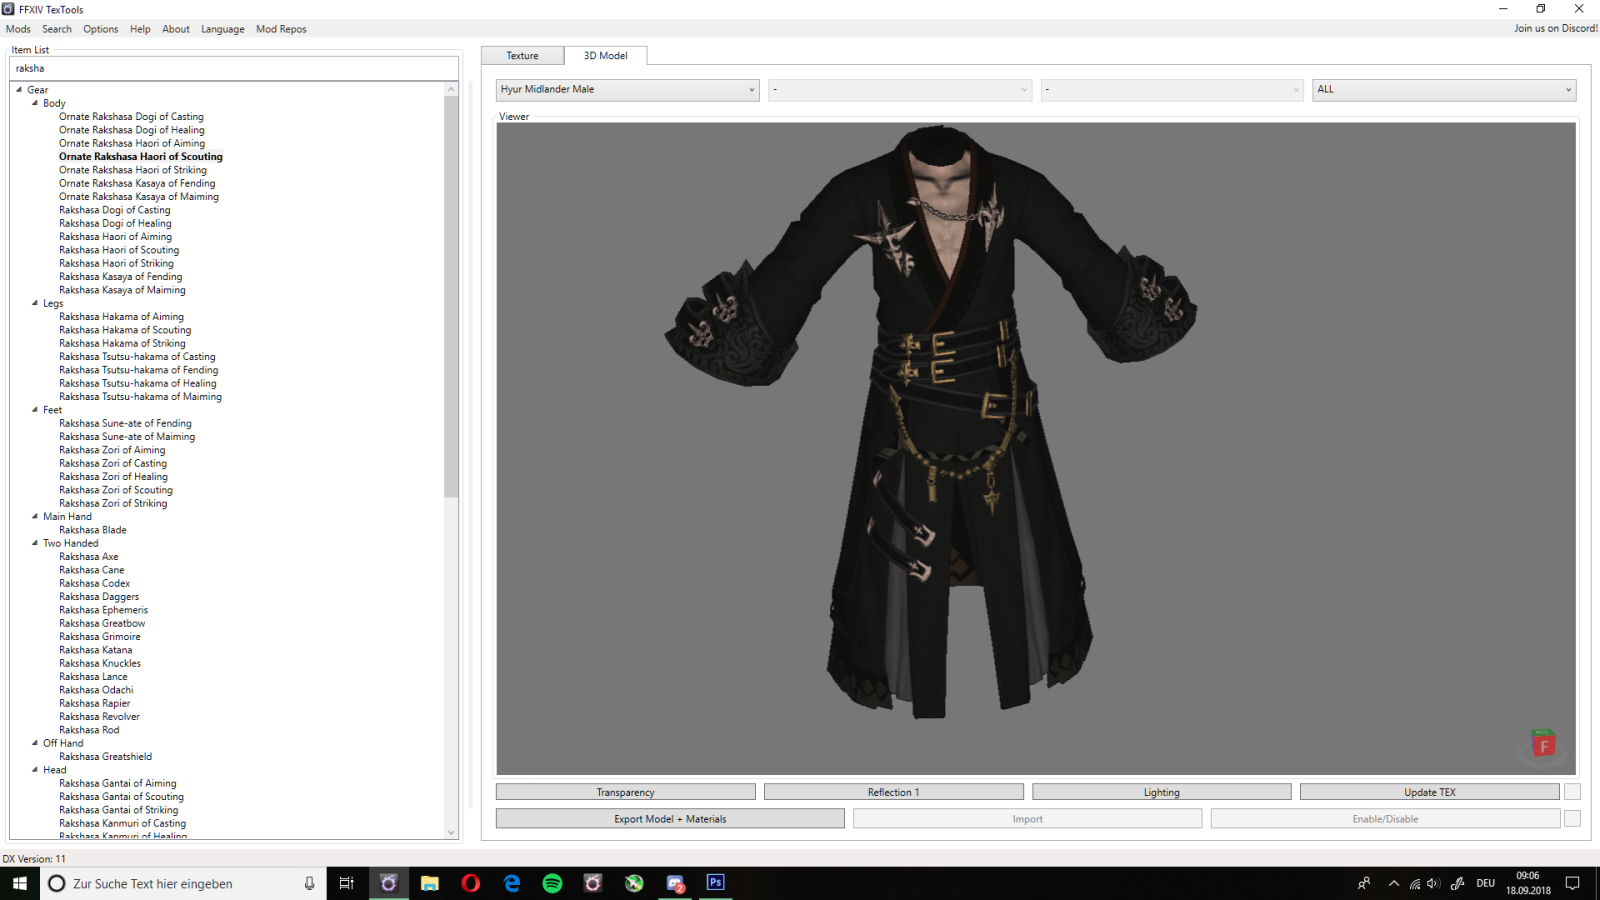Switch to the Texture tab
Viewport: 1600px width, 900px height.
pyautogui.click(x=522, y=56)
